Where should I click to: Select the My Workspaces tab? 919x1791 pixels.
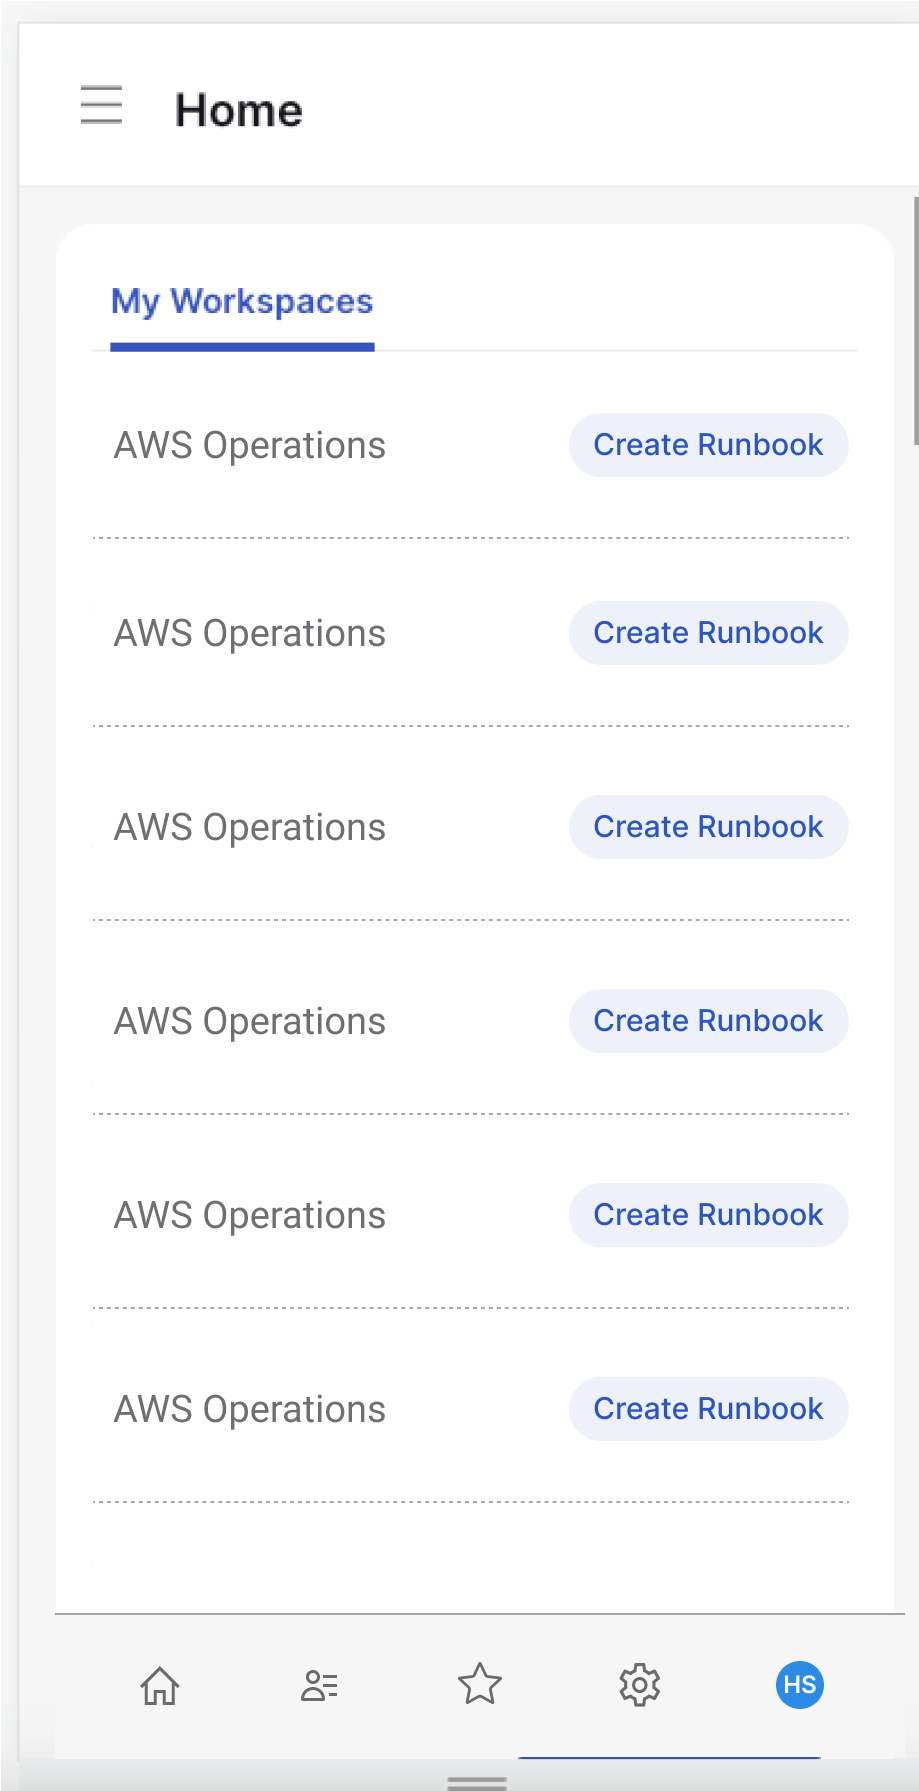point(242,302)
